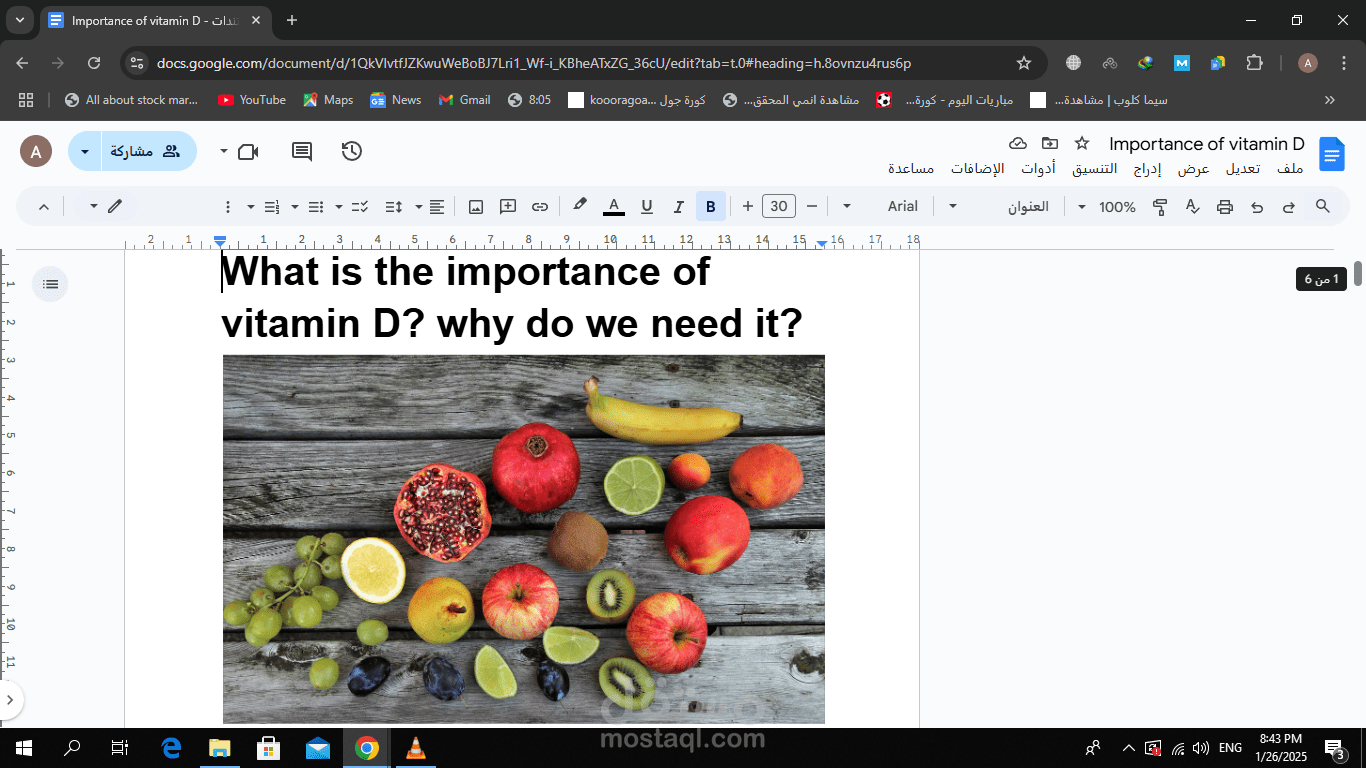The width and height of the screenshot is (1366, 768).
Task: Decrease font size with the minus button
Action: [812, 207]
